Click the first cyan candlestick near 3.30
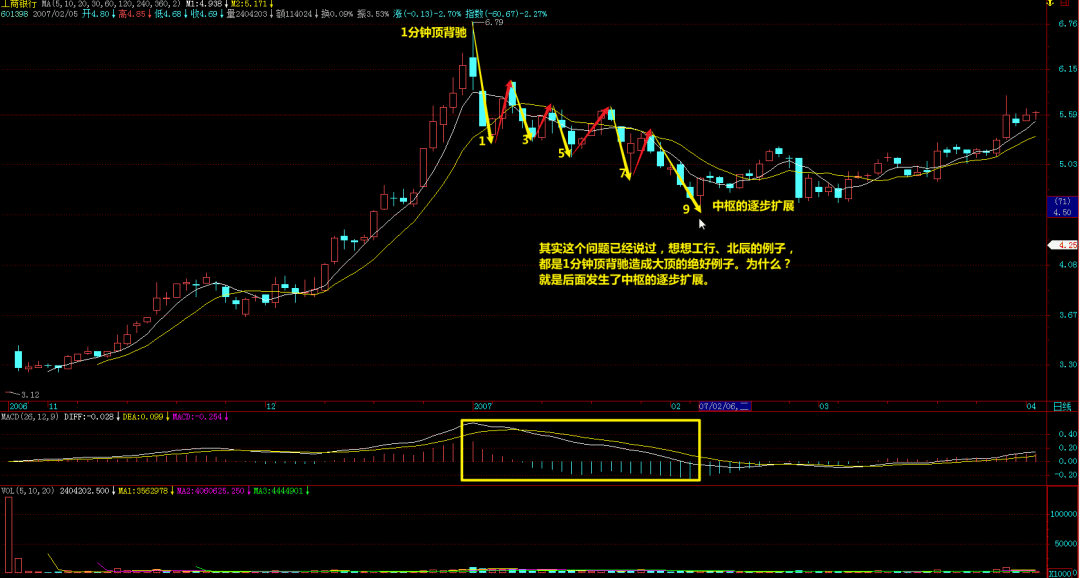The width and height of the screenshot is (1080, 578). [19, 358]
